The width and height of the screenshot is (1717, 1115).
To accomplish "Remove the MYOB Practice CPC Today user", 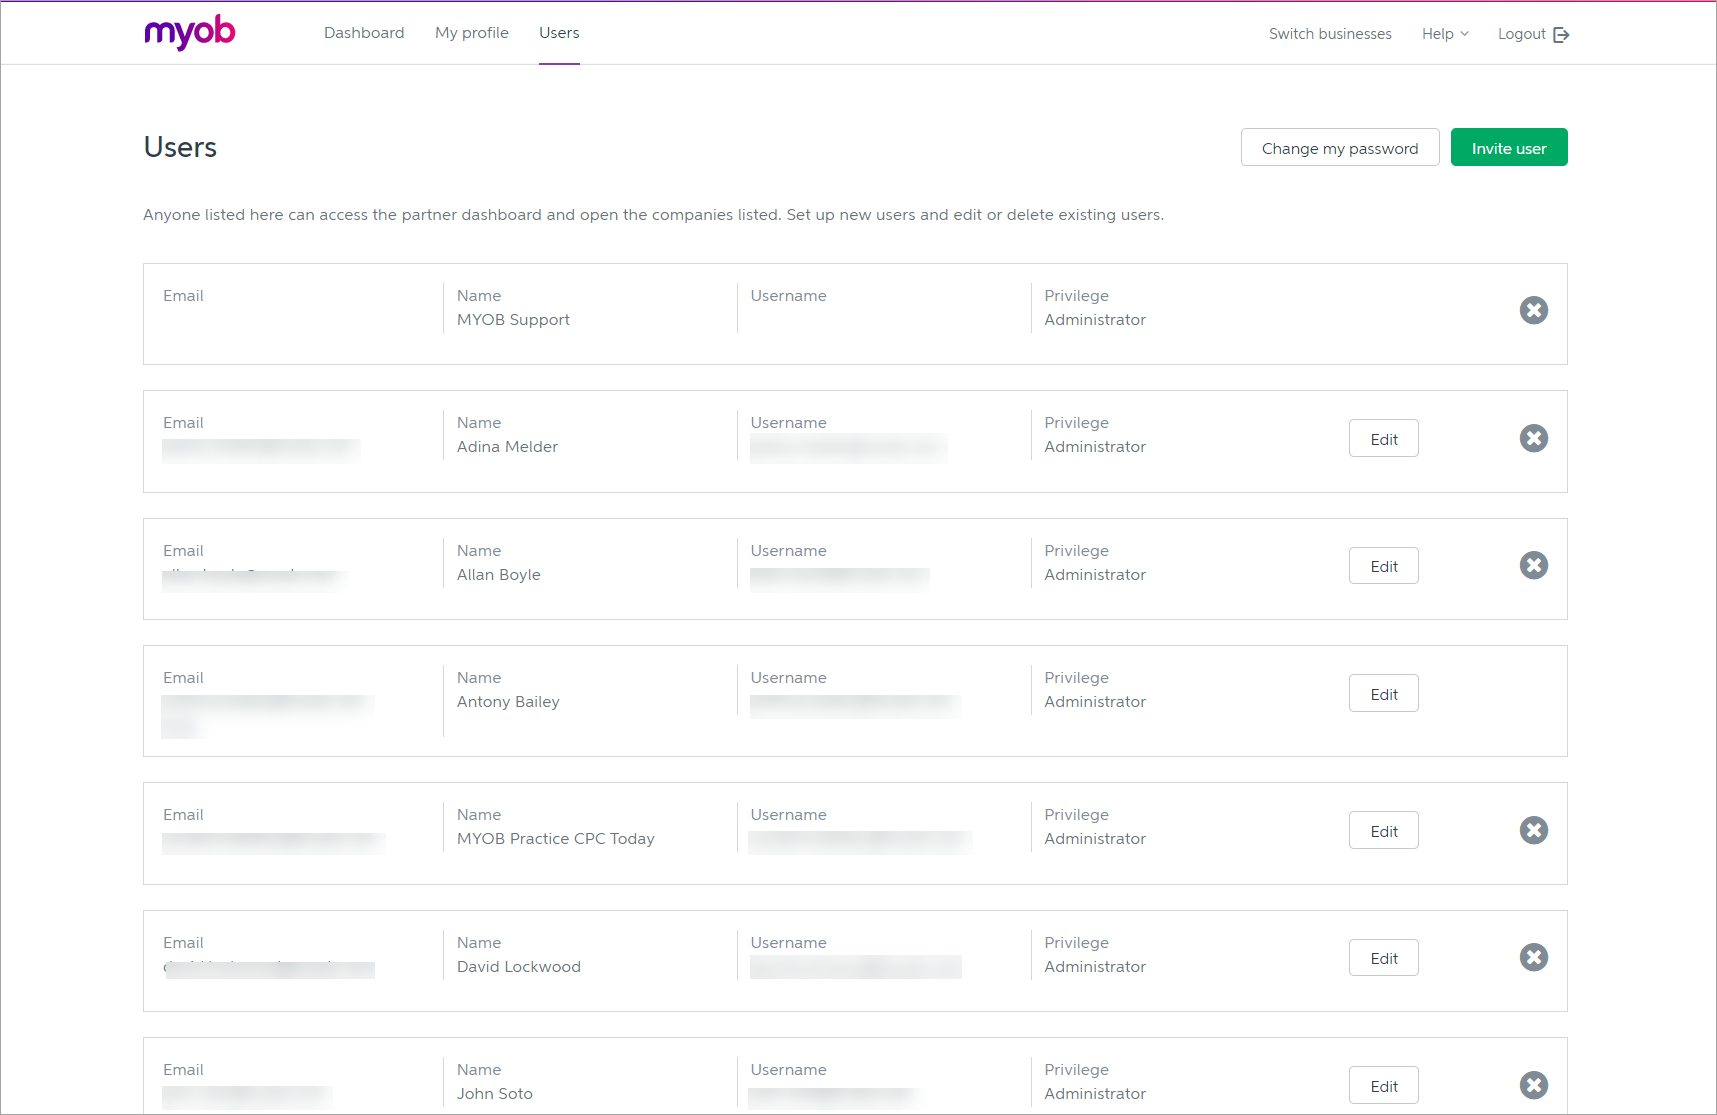I will coord(1533,830).
